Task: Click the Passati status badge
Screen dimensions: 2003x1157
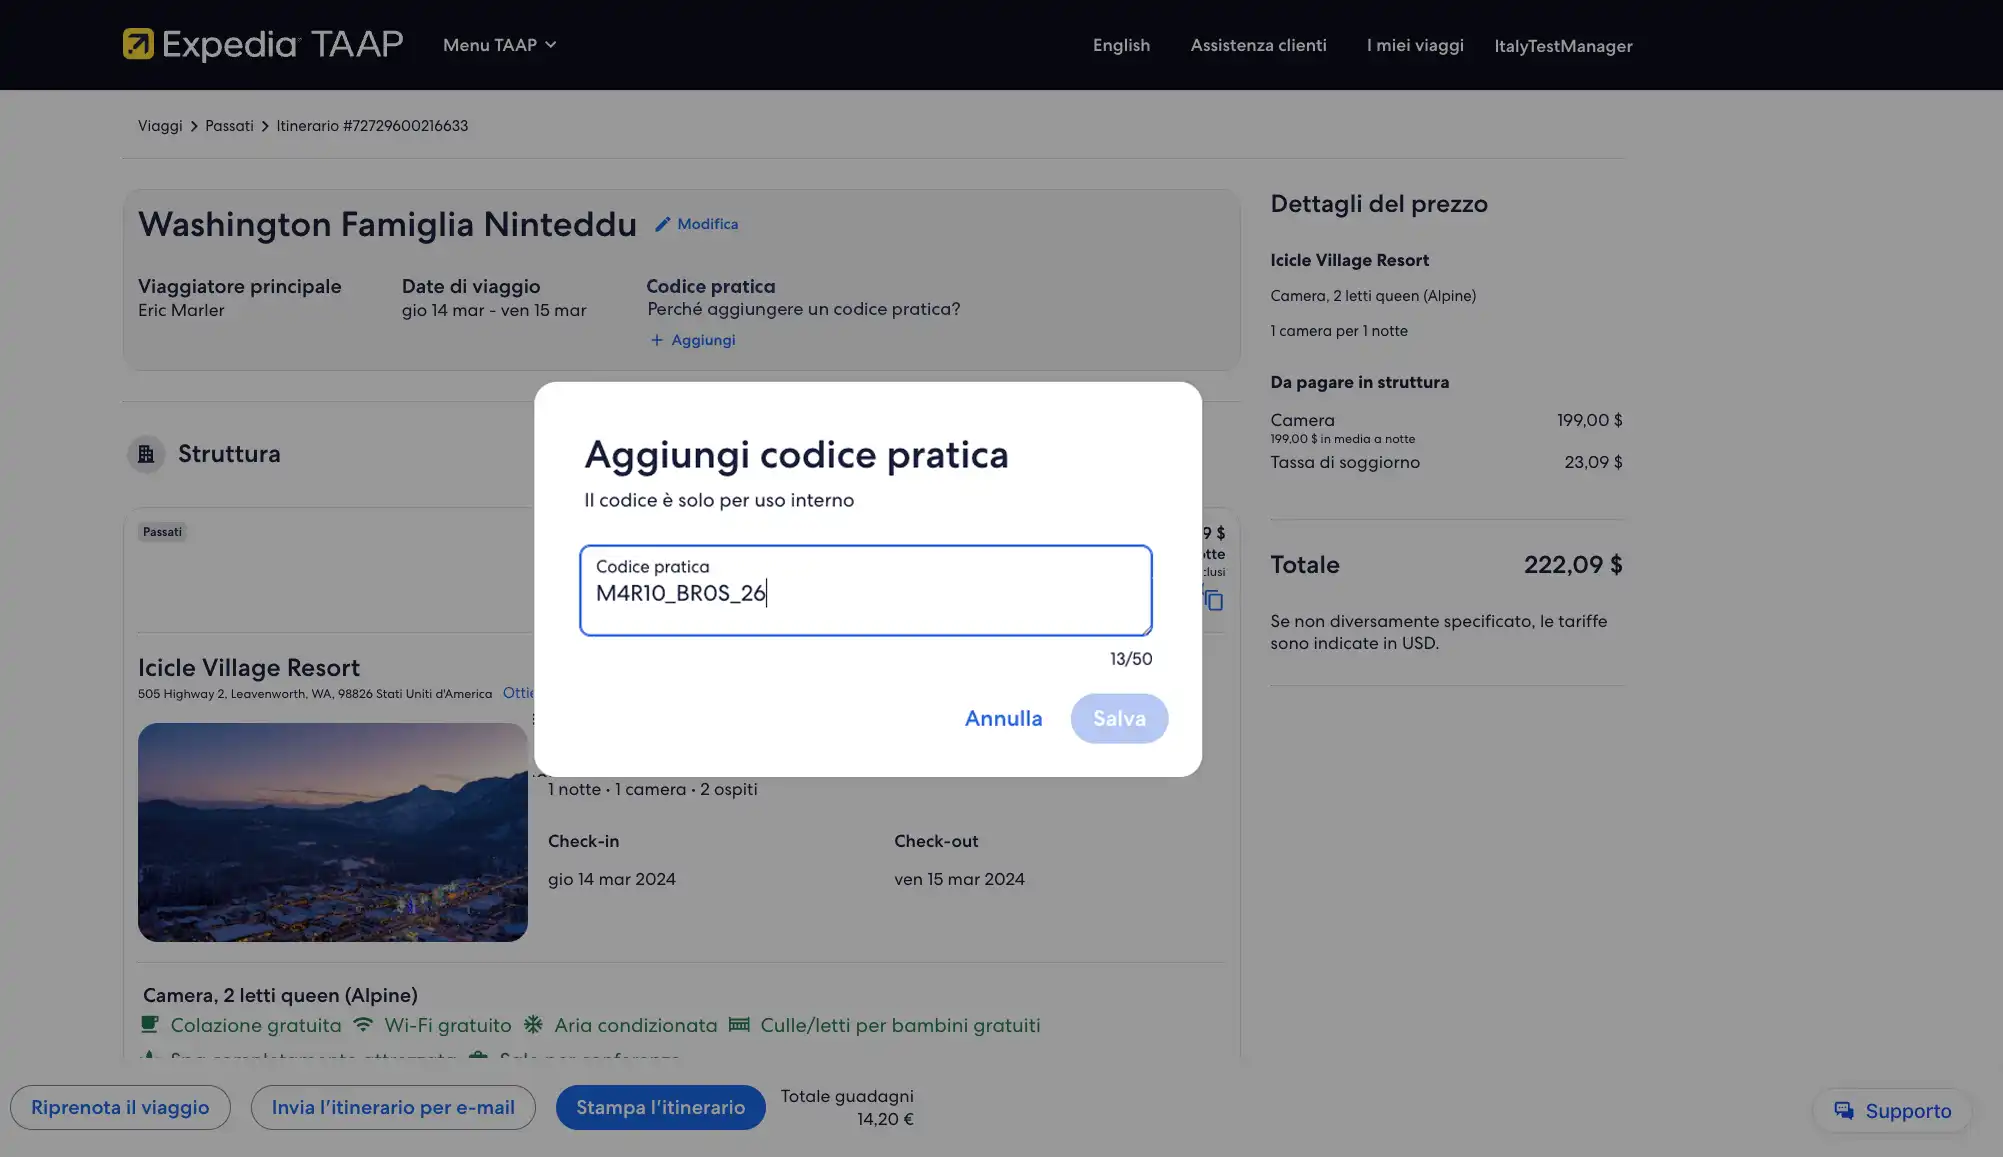Action: click(162, 532)
